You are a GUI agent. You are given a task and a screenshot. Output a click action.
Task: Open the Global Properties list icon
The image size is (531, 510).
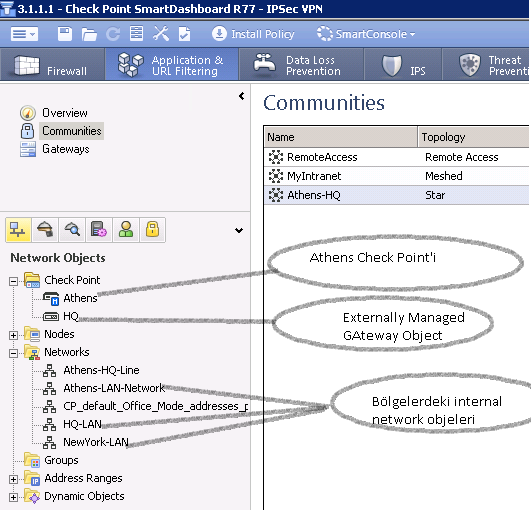coord(136,34)
